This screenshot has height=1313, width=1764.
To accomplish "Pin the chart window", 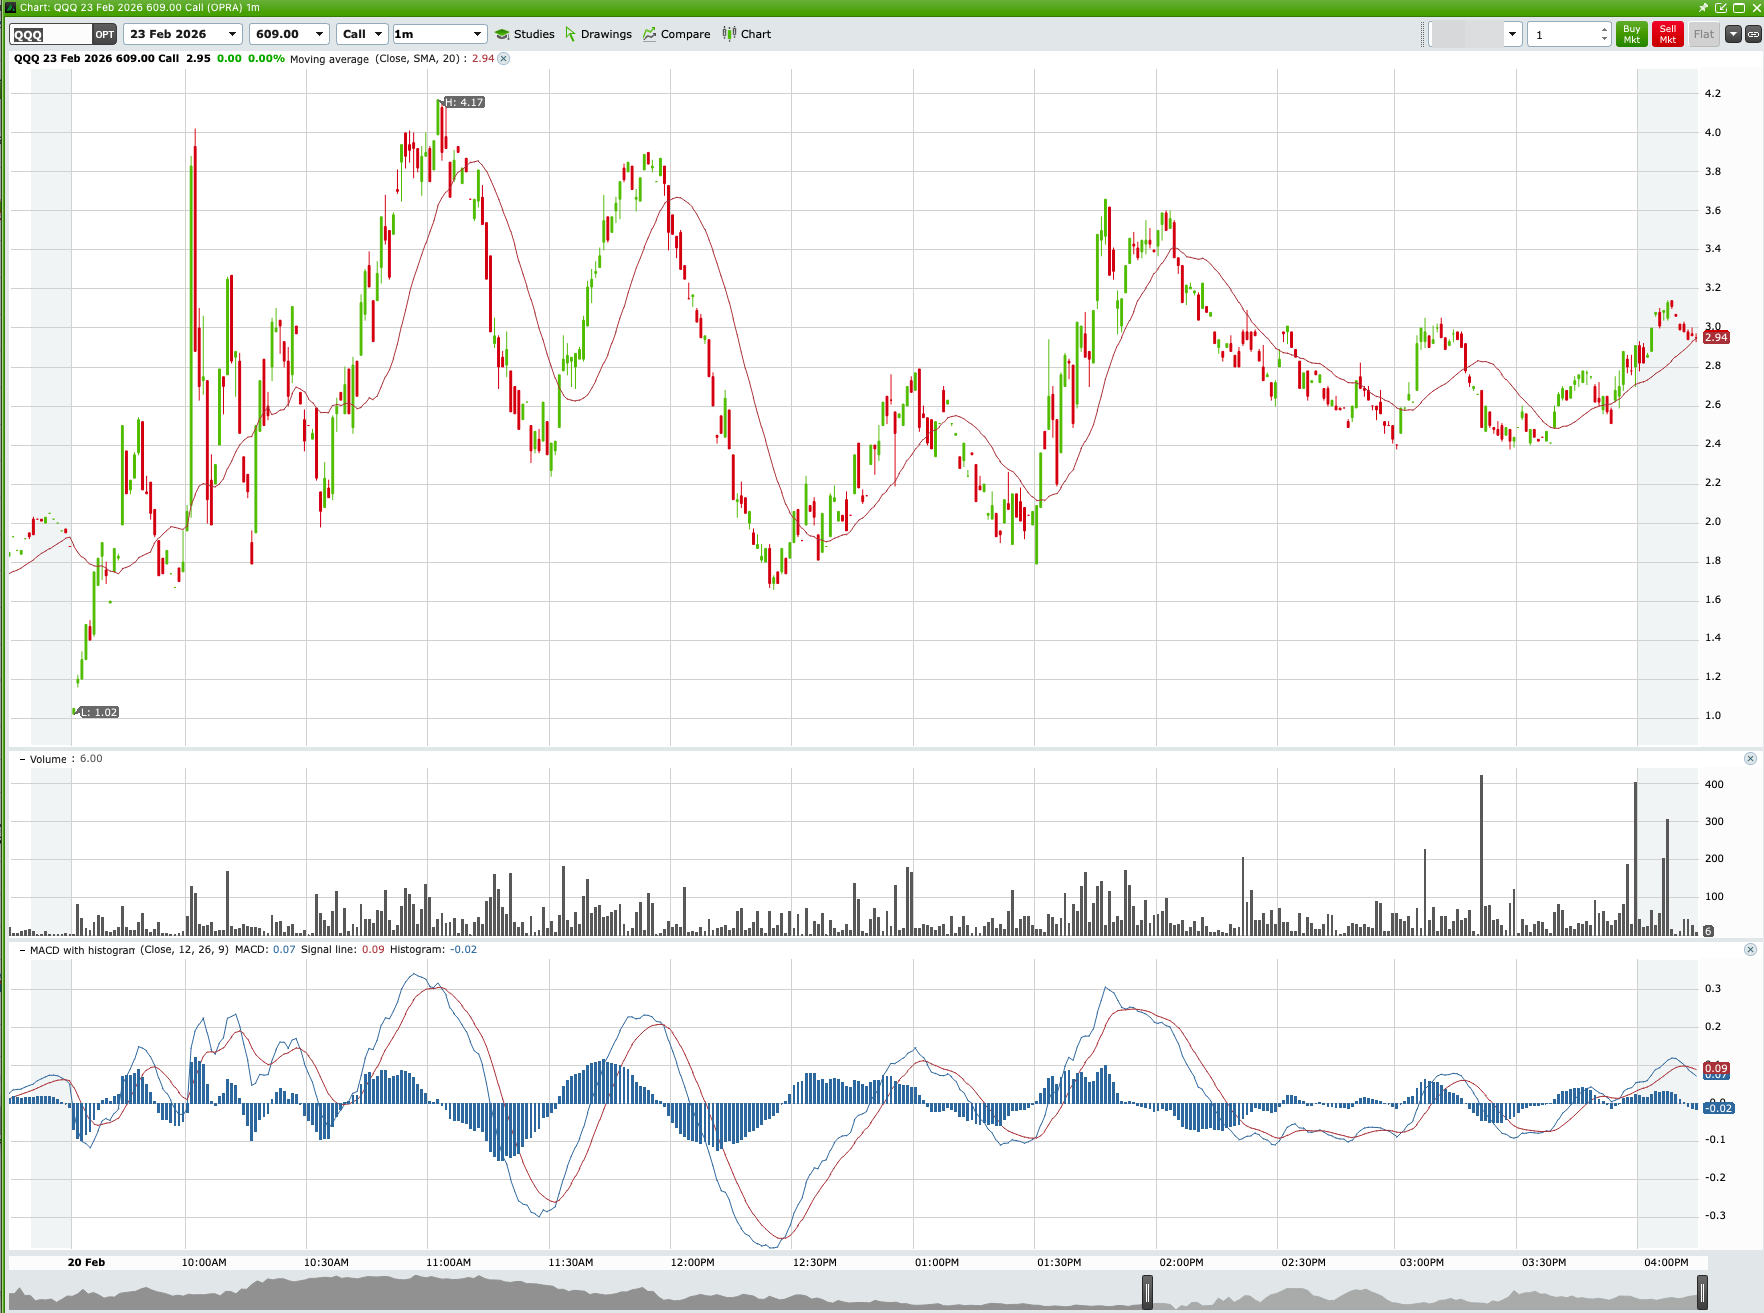I will click(x=1703, y=7).
